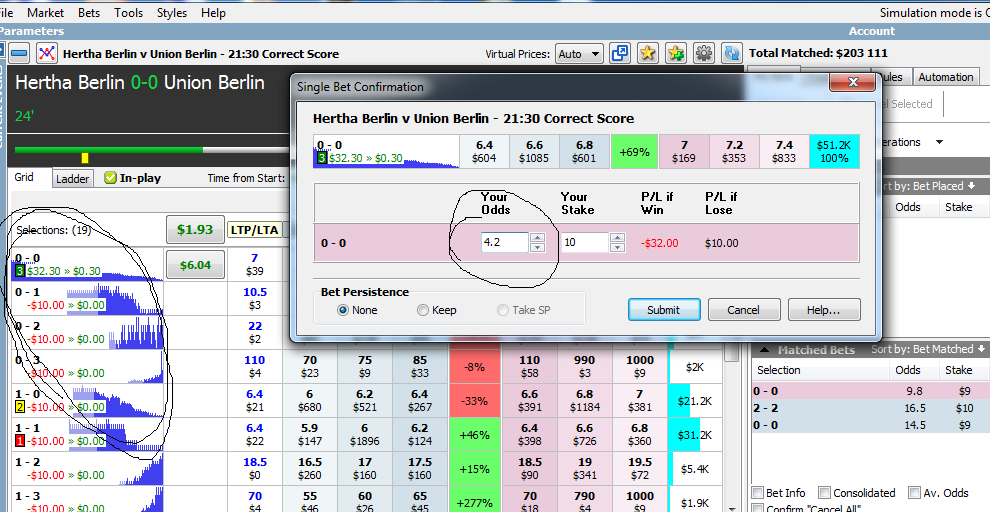
Task: Switch to the Grid tab
Action: click(x=24, y=177)
